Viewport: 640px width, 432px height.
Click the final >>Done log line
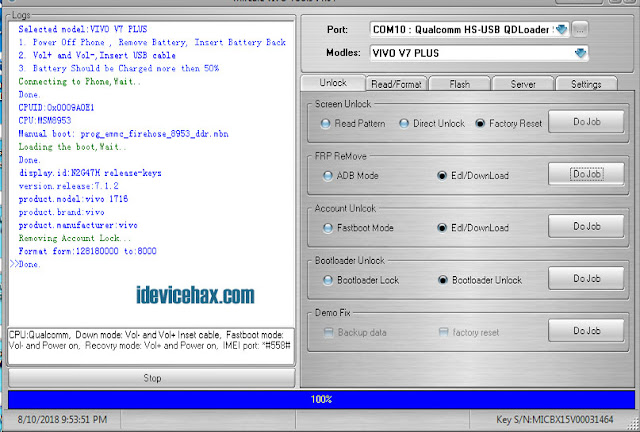(x=25, y=264)
